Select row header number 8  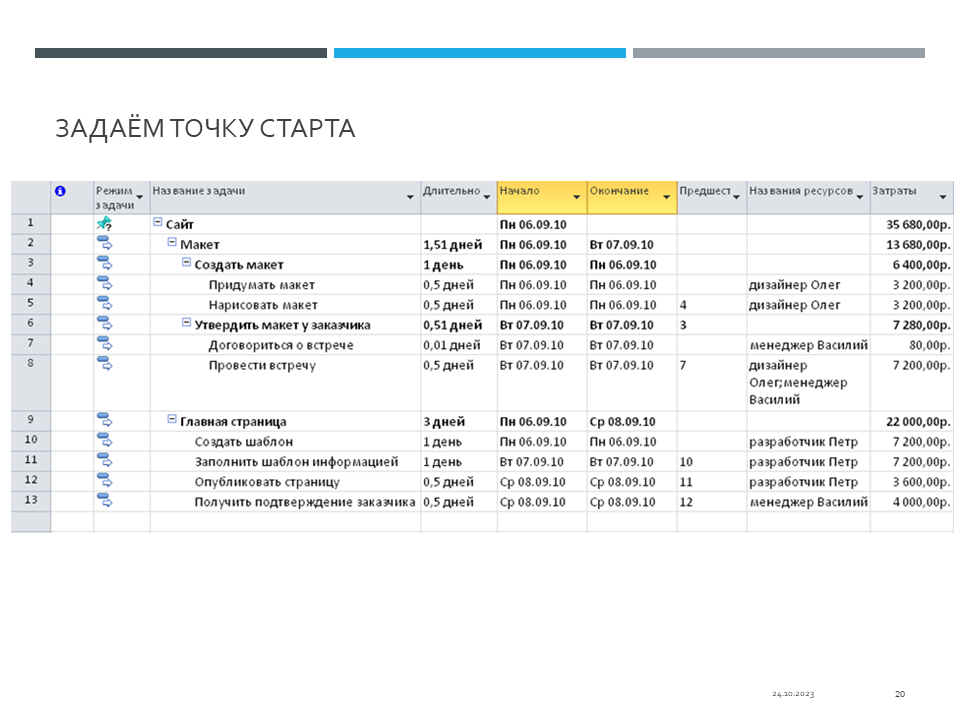31,383
